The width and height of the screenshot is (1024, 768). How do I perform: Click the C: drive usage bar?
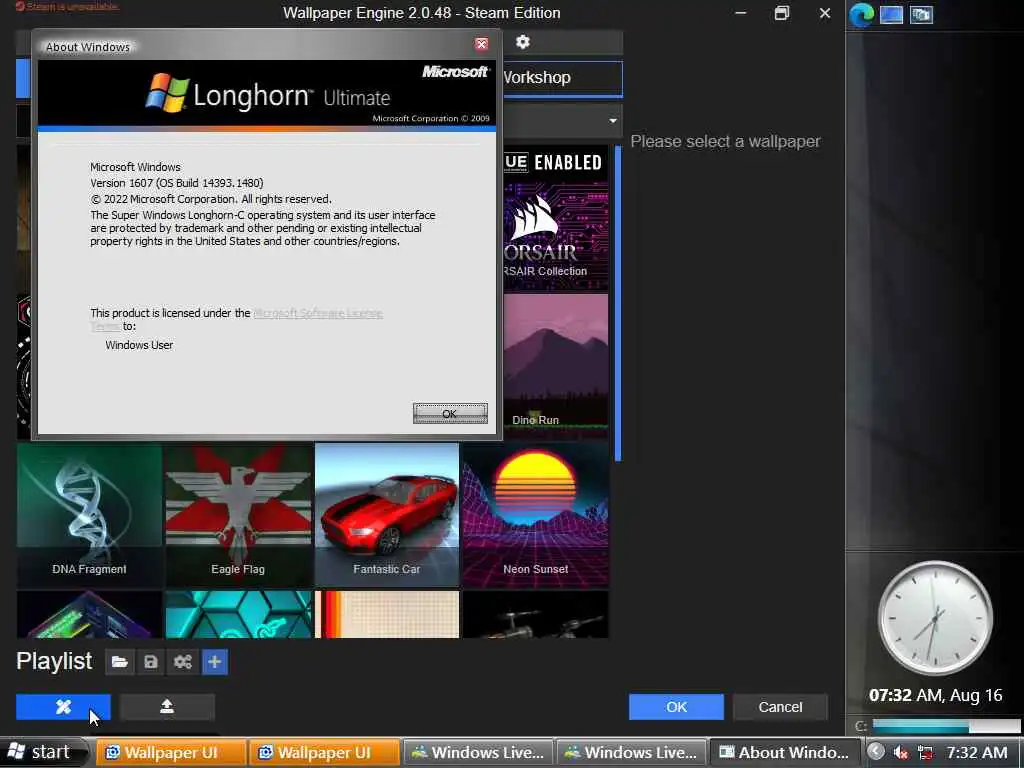[x=946, y=726]
